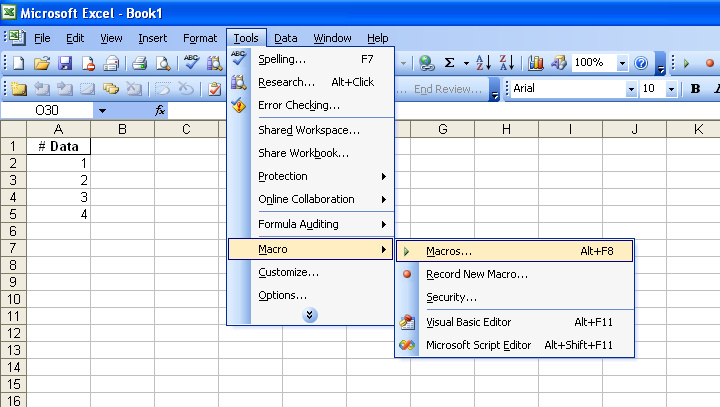Click the Create Microsoft Outlook Task icon
Image resolution: width=720 pixels, height=407 pixels.
point(214,89)
